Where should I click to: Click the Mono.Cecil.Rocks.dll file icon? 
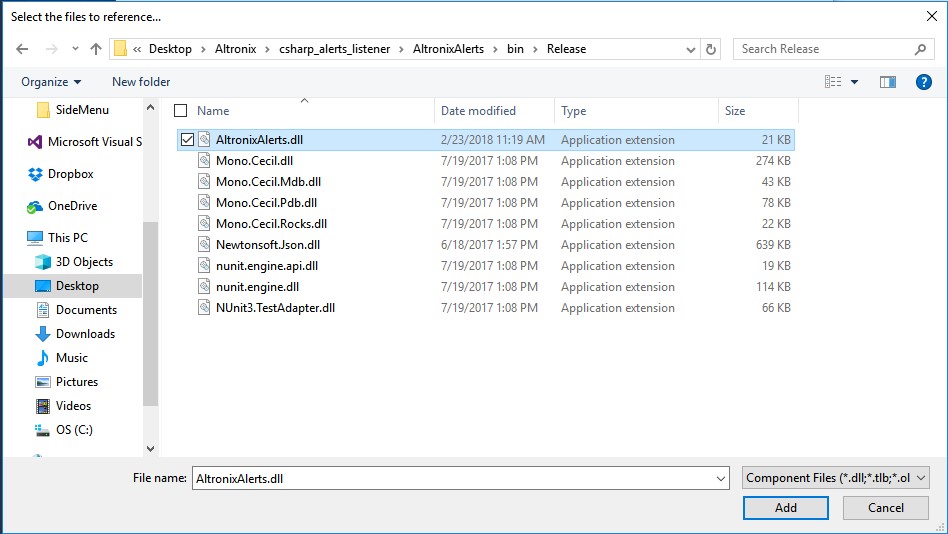[x=204, y=223]
